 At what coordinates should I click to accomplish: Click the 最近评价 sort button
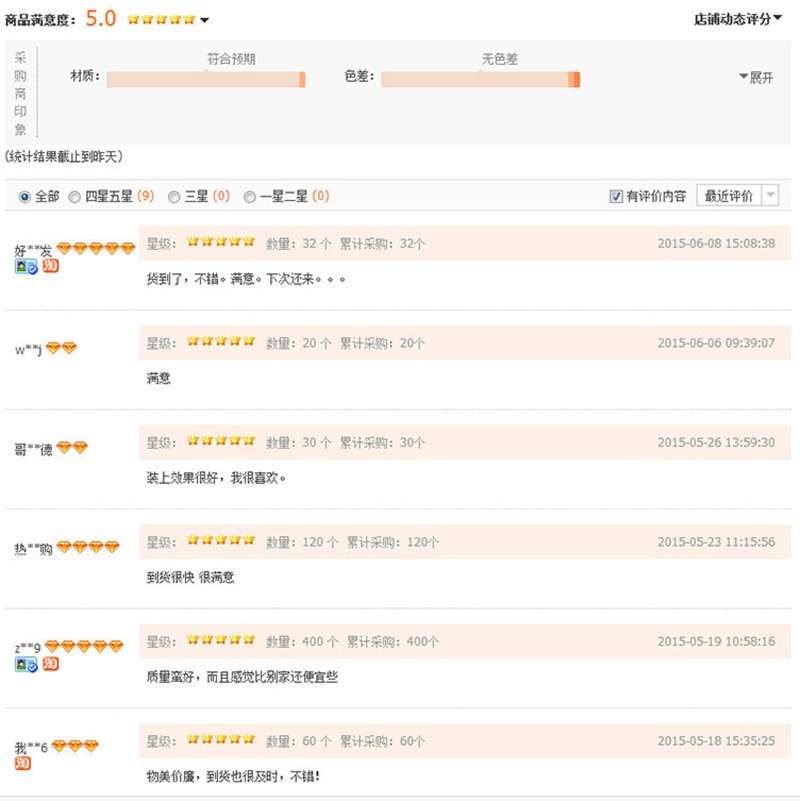point(729,196)
